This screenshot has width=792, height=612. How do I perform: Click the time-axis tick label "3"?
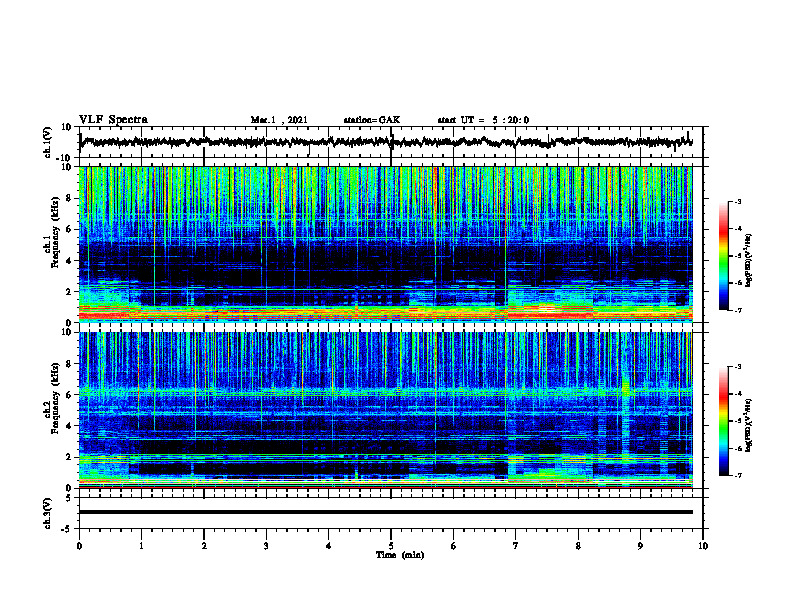click(266, 546)
